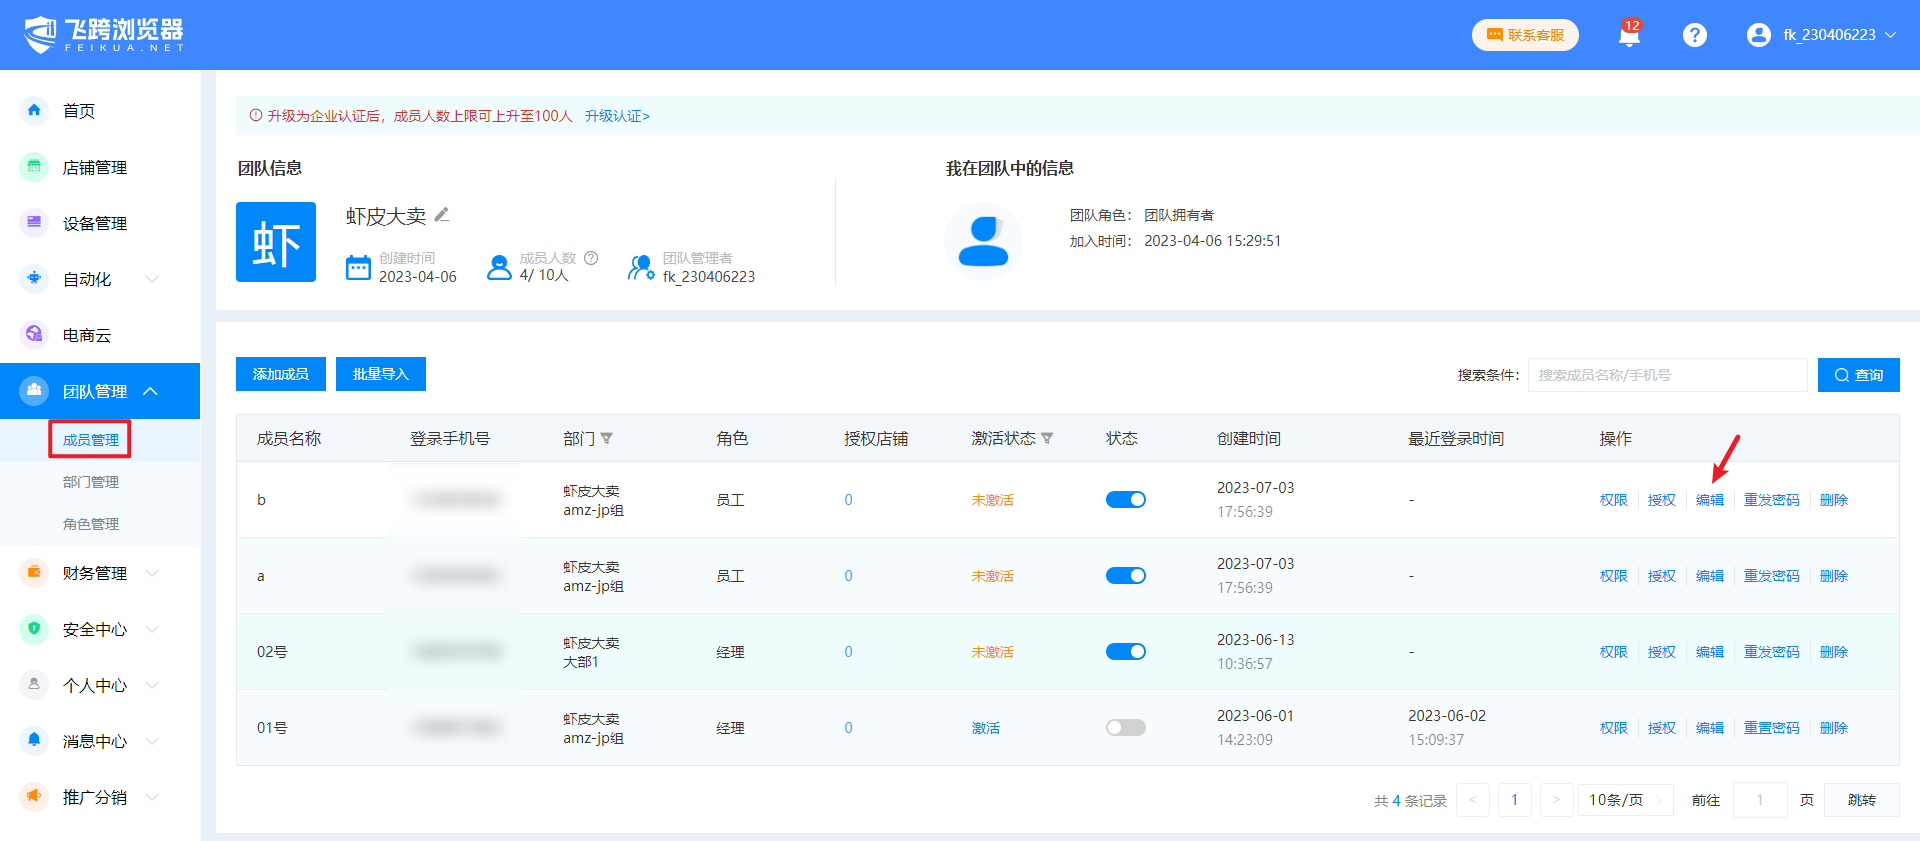Viewport: 1920px width, 841px height.
Task: Open 部门管理 in the sidebar
Action: pos(91,482)
